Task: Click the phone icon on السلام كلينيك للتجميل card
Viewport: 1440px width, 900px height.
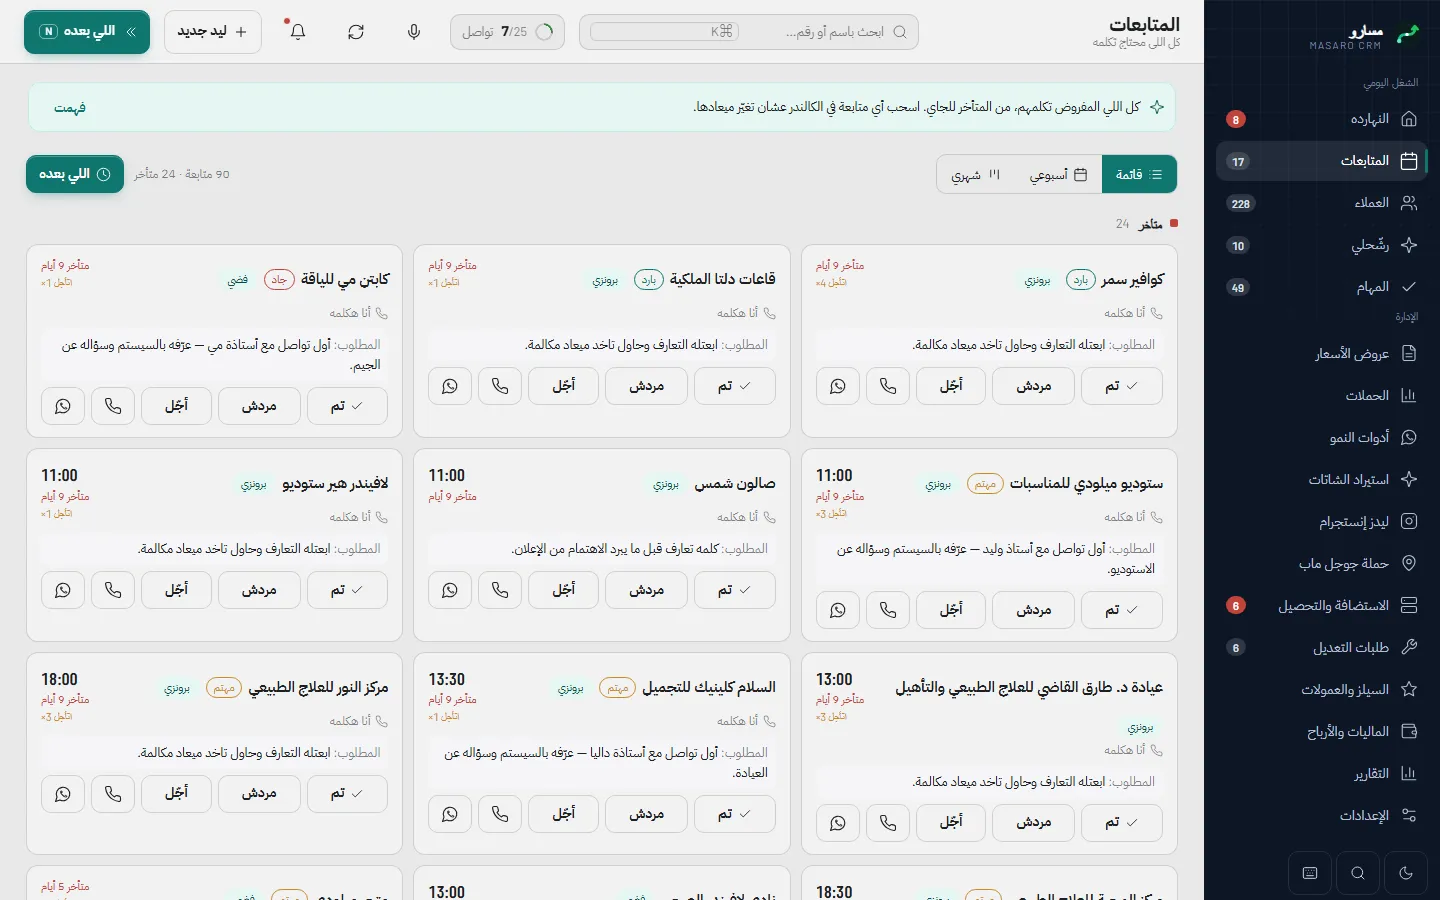Action: 500,814
